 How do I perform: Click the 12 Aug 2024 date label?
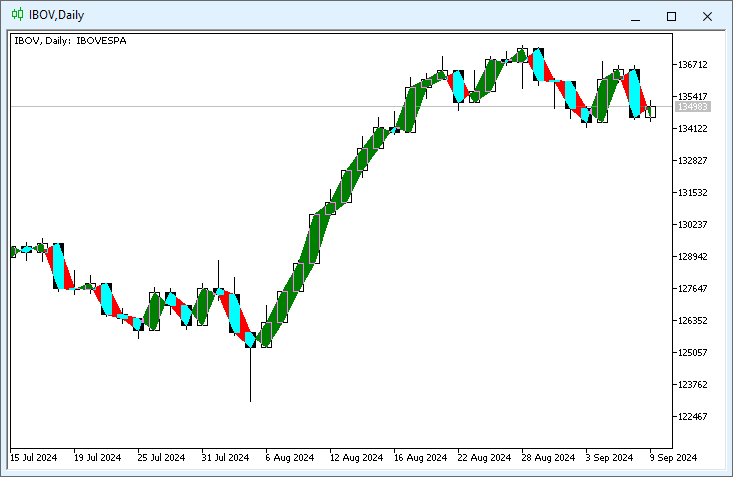pyautogui.click(x=356, y=457)
